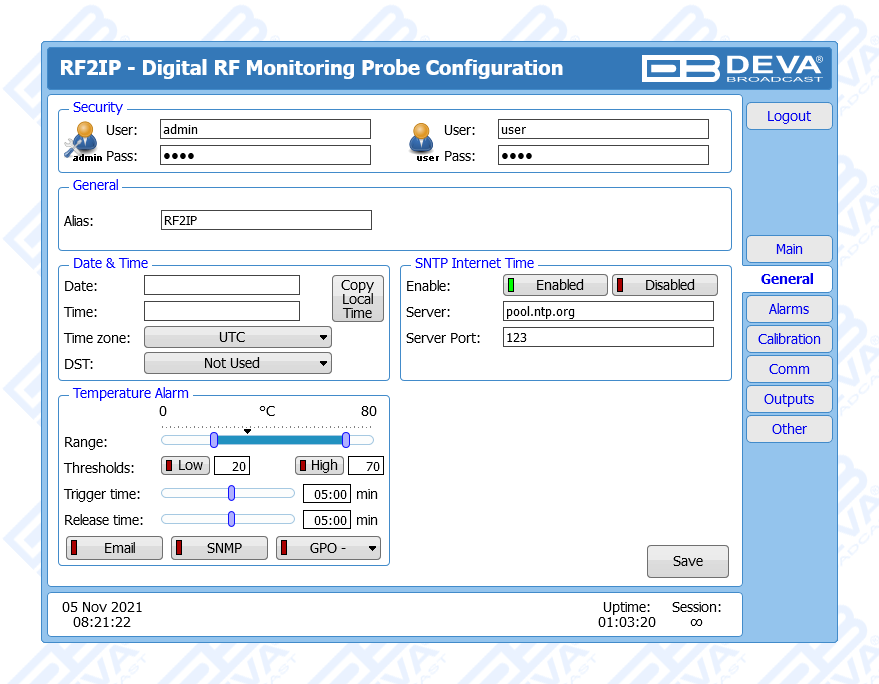Toggle Email alarm notification
This screenshot has height=684, width=879.
(114, 548)
